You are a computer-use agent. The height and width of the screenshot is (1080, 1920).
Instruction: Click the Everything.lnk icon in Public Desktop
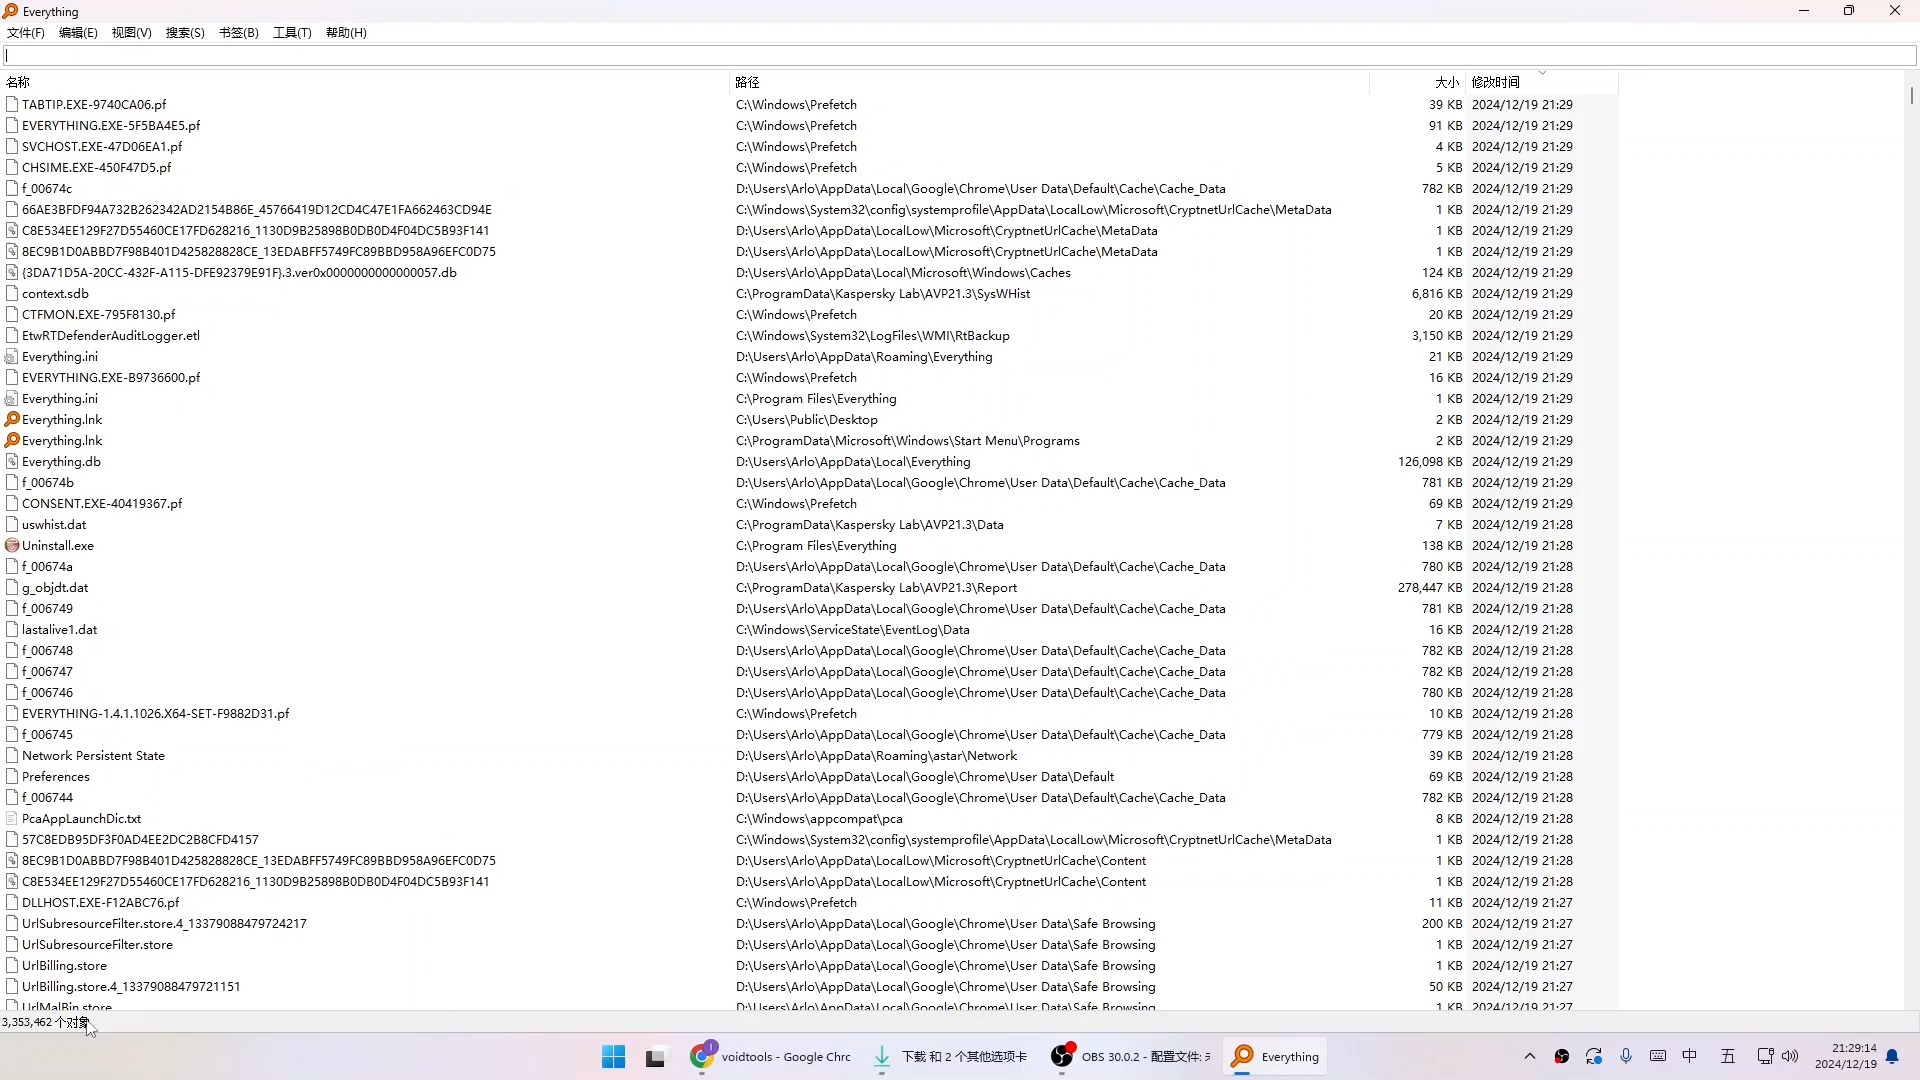(12, 420)
